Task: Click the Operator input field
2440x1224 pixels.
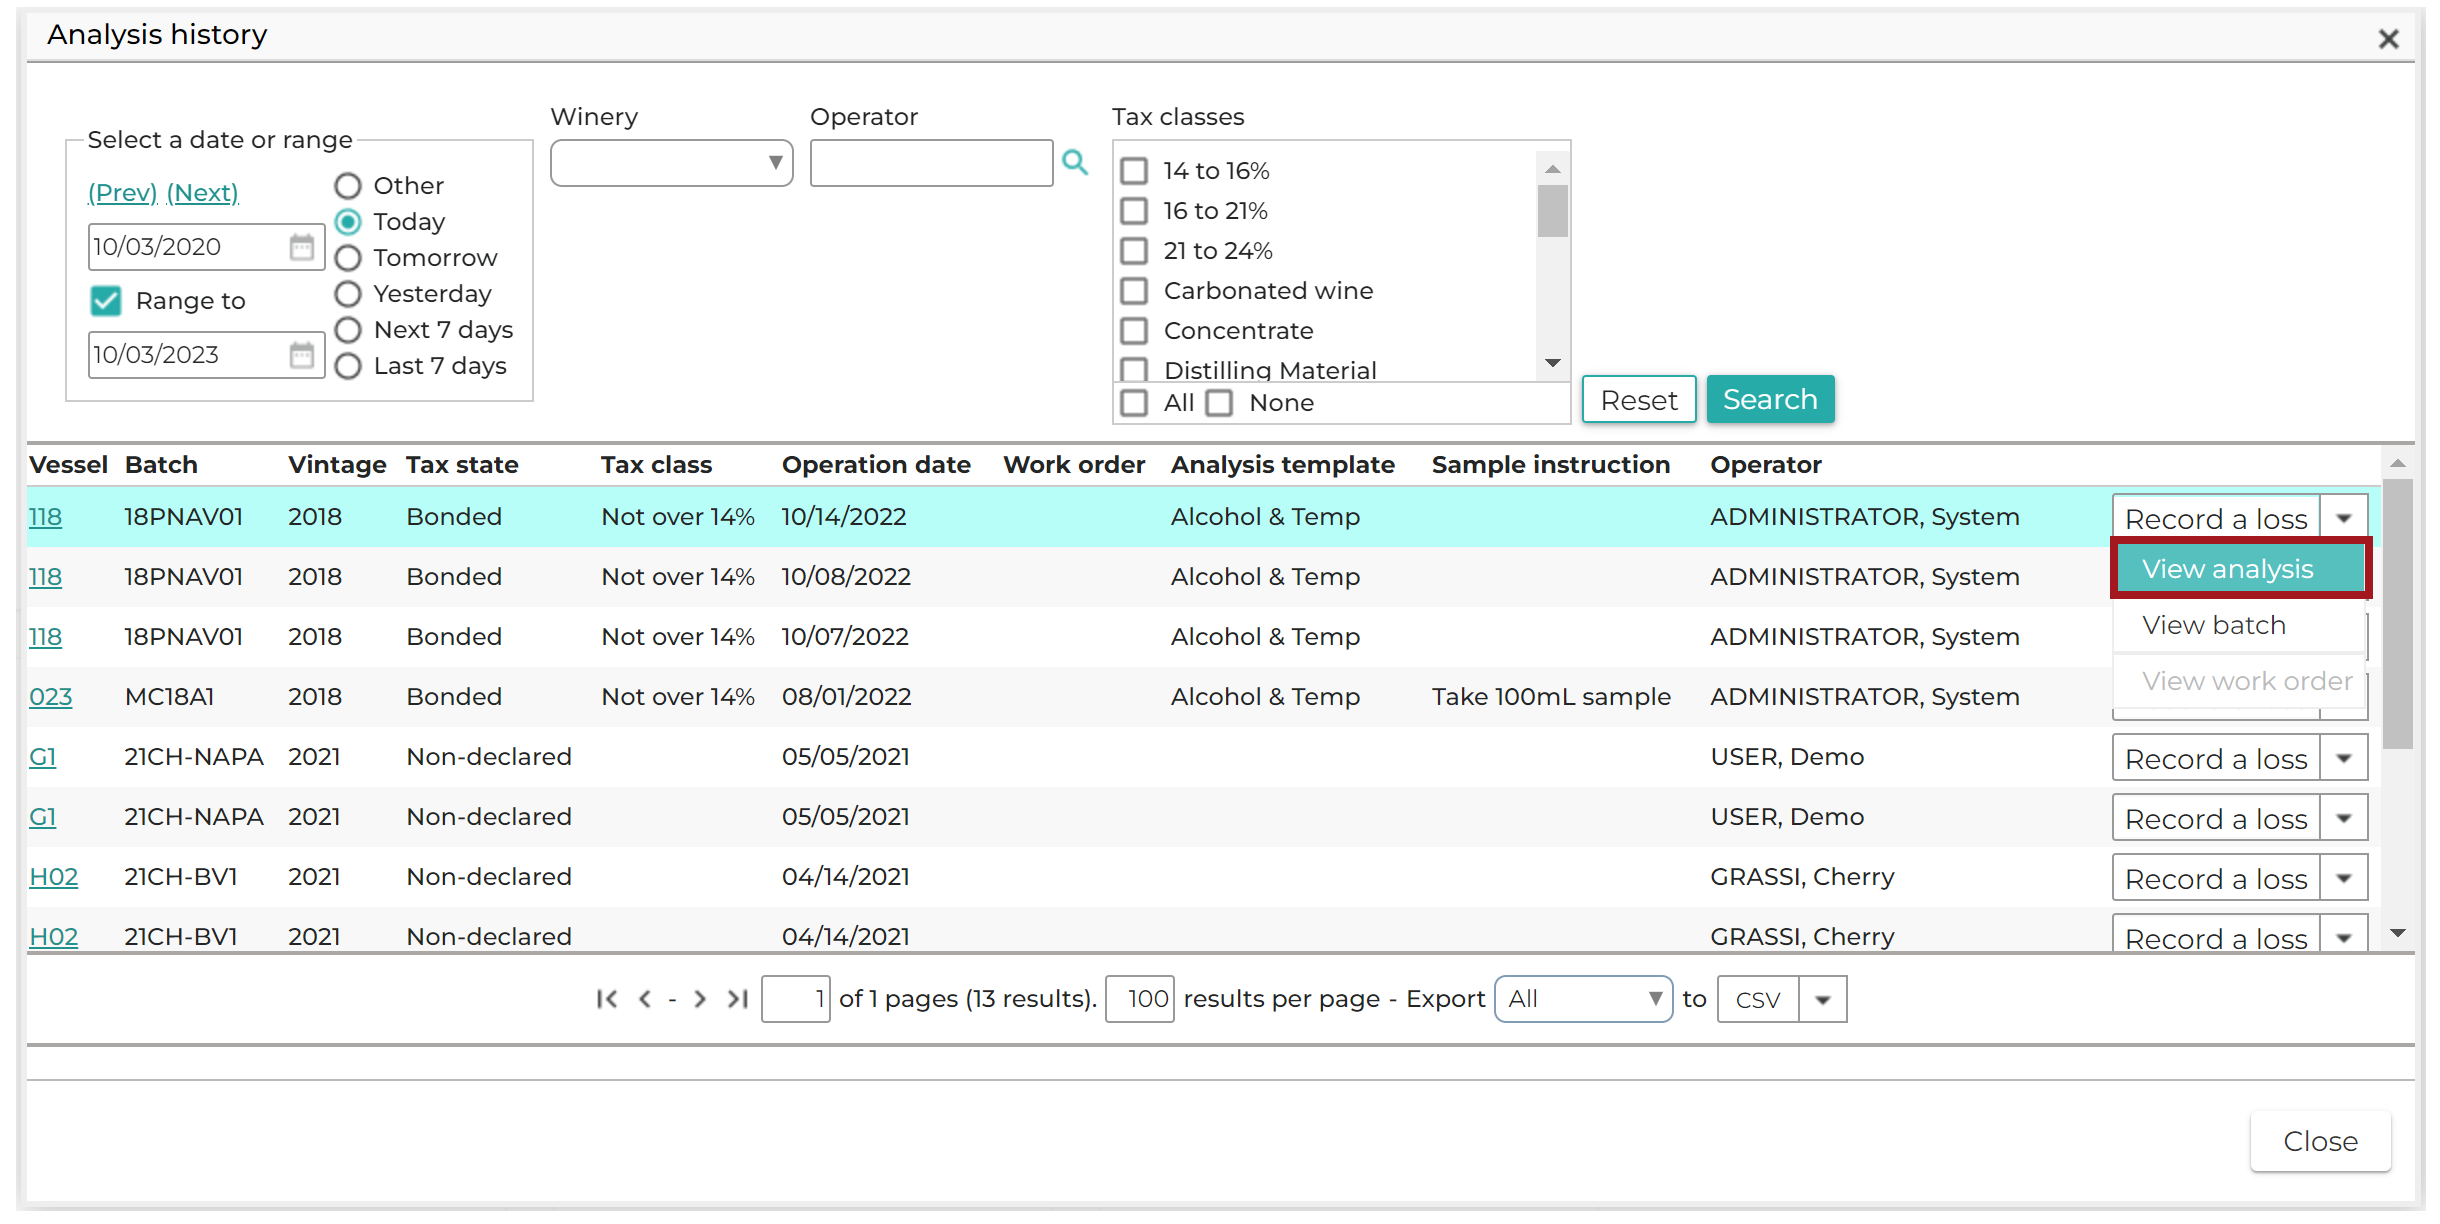Action: 931,163
